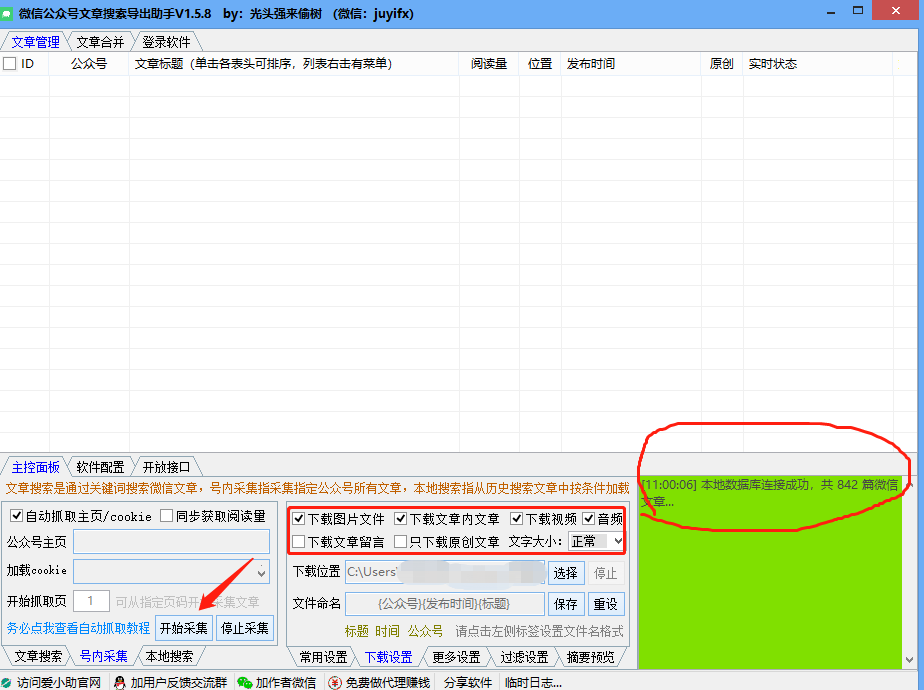
Task: Click 保存 to save file naming
Action: tap(566, 604)
